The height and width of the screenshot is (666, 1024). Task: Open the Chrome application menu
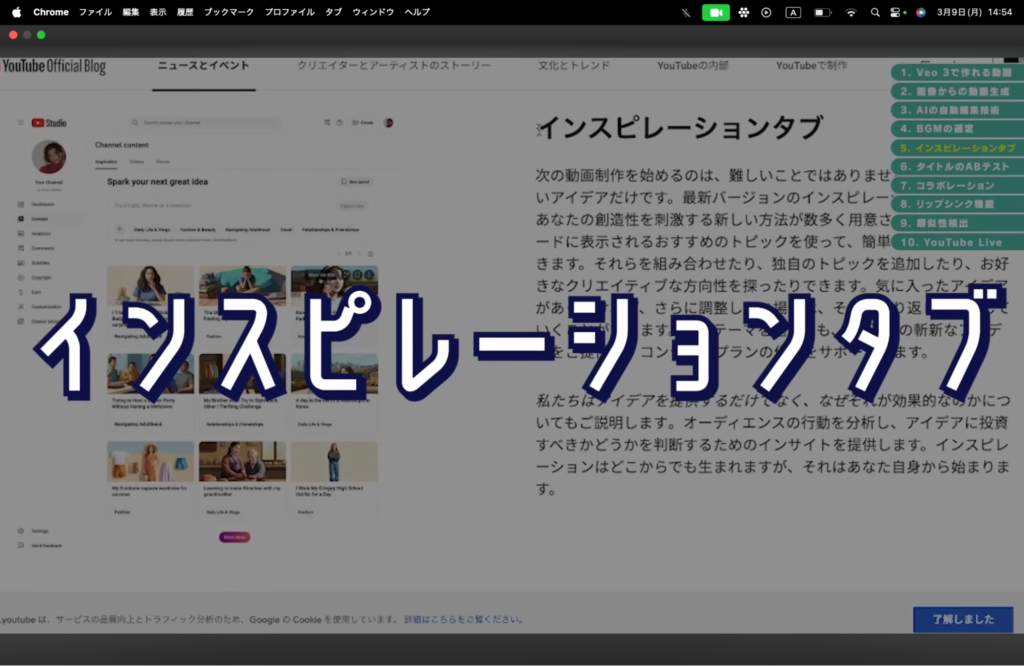pyautogui.click(x=51, y=12)
